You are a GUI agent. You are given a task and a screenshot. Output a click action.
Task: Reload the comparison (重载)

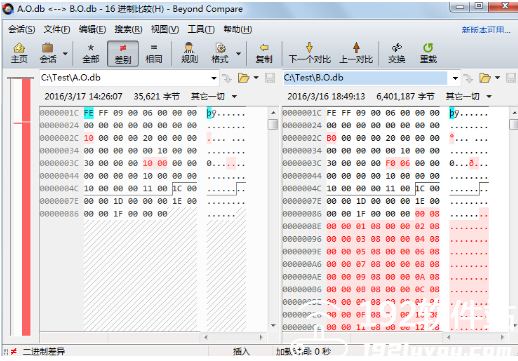click(x=428, y=53)
